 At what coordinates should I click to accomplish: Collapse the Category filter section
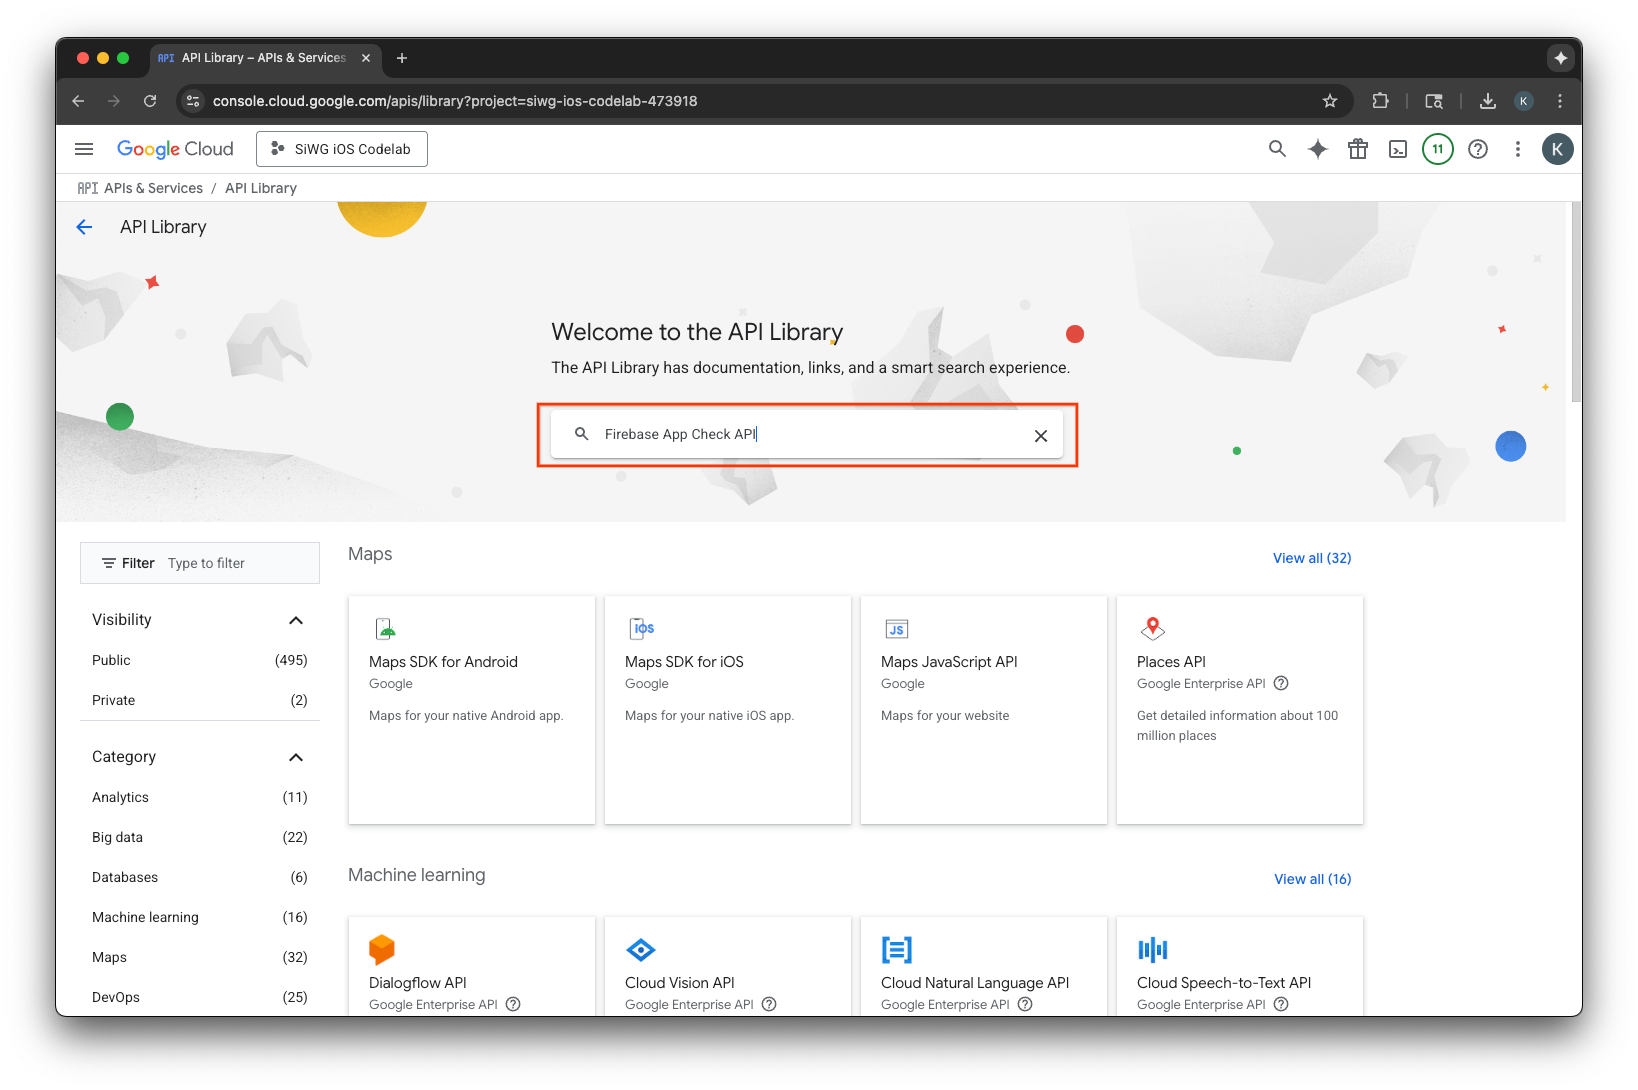(296, 757)
